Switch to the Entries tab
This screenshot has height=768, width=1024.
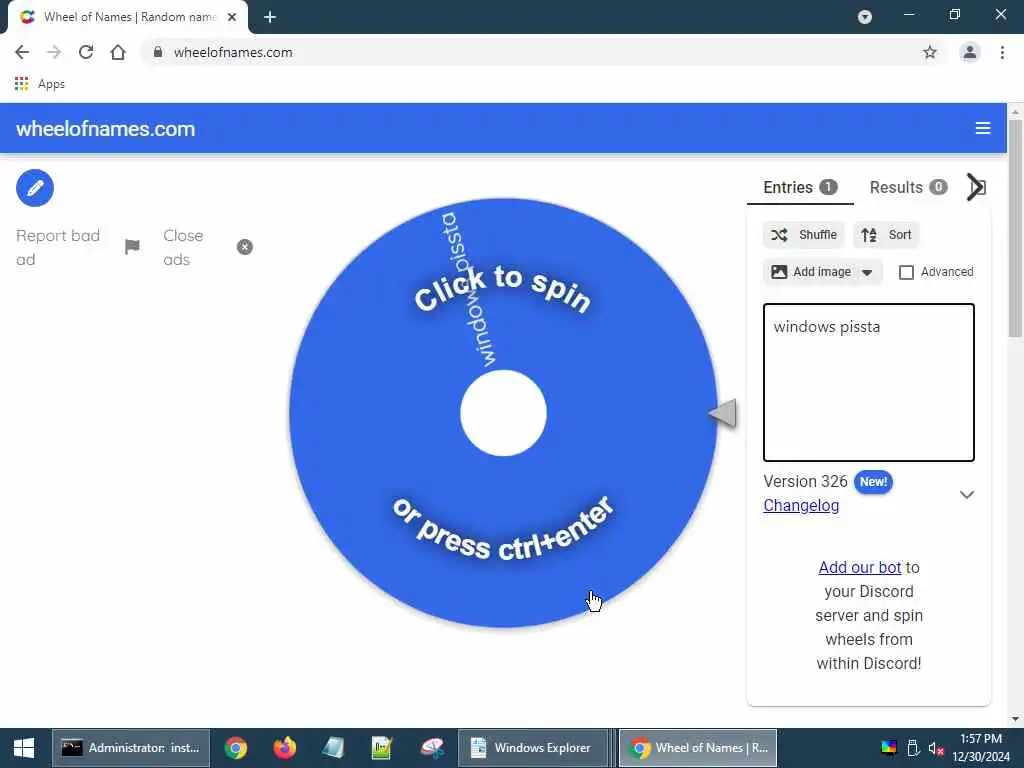800,187
